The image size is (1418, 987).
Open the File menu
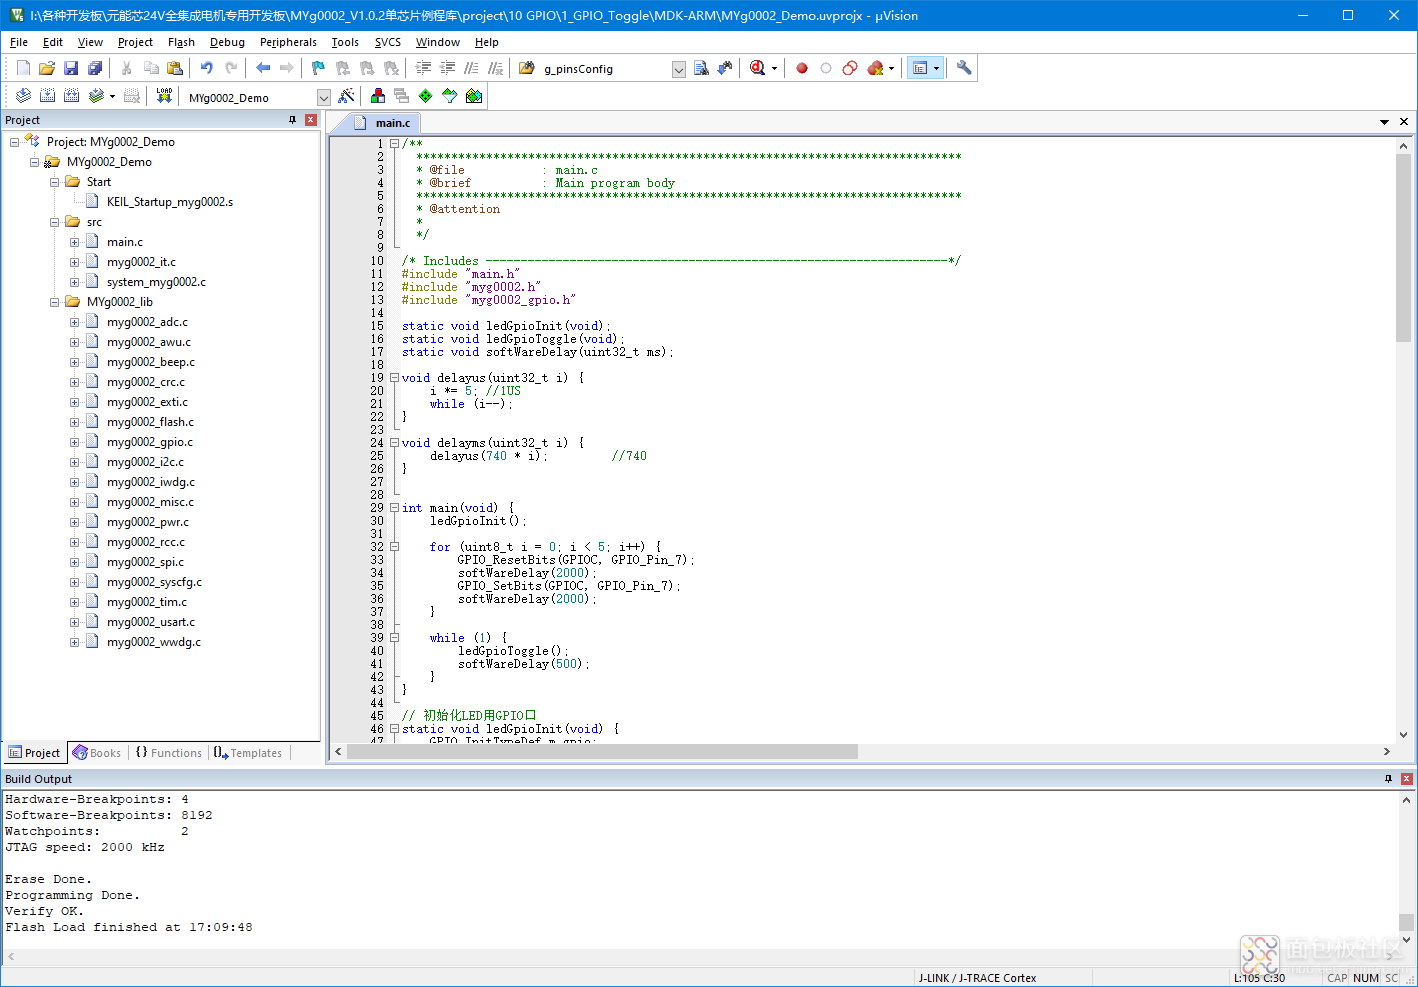(x=19, y=42)
